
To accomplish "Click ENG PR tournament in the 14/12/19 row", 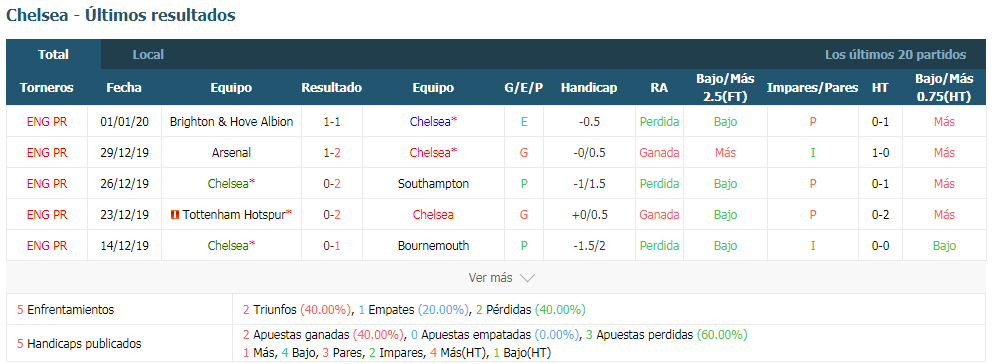I will (x=47, y=246).
